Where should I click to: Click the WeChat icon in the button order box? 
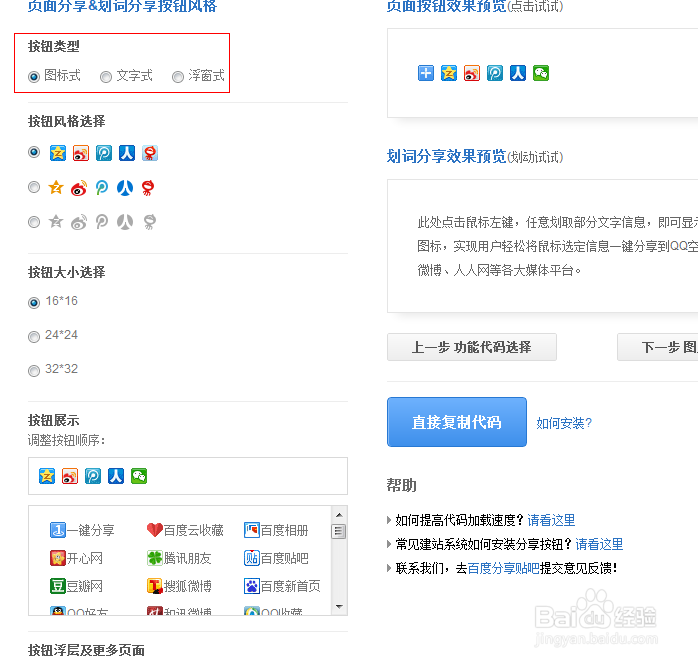point(139,476)
